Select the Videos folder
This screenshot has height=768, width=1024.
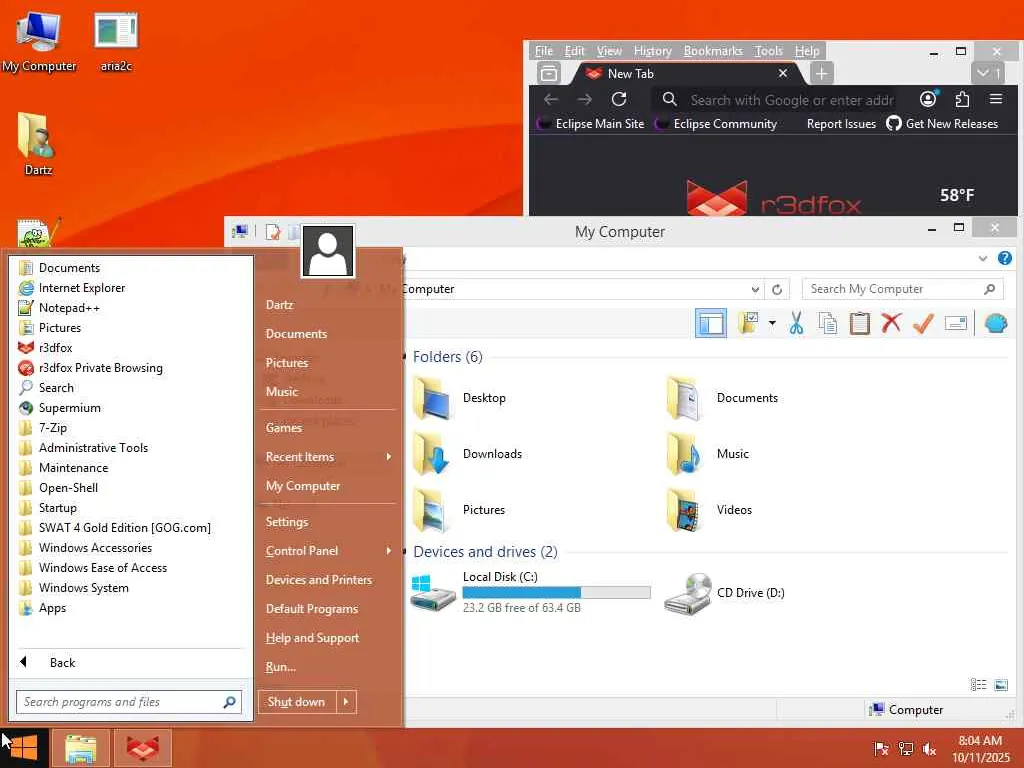710,510
